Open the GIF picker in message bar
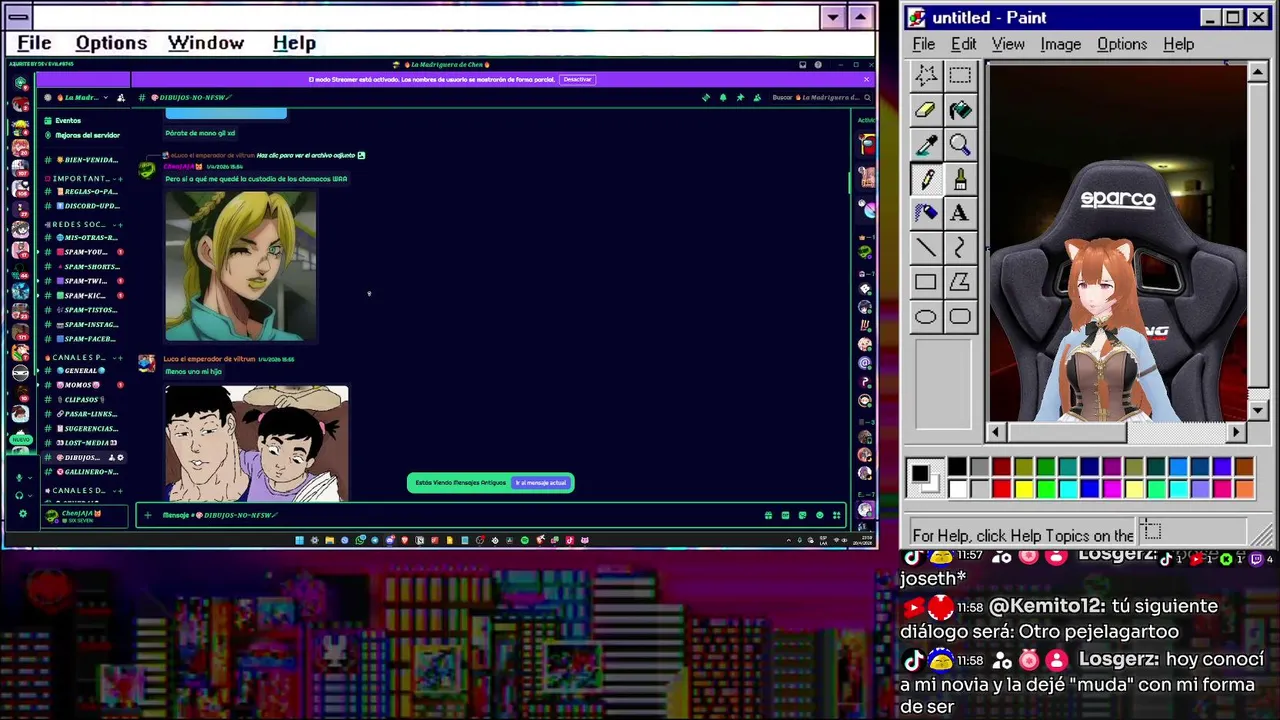The image size is (1280, 720). coord(785,515)
